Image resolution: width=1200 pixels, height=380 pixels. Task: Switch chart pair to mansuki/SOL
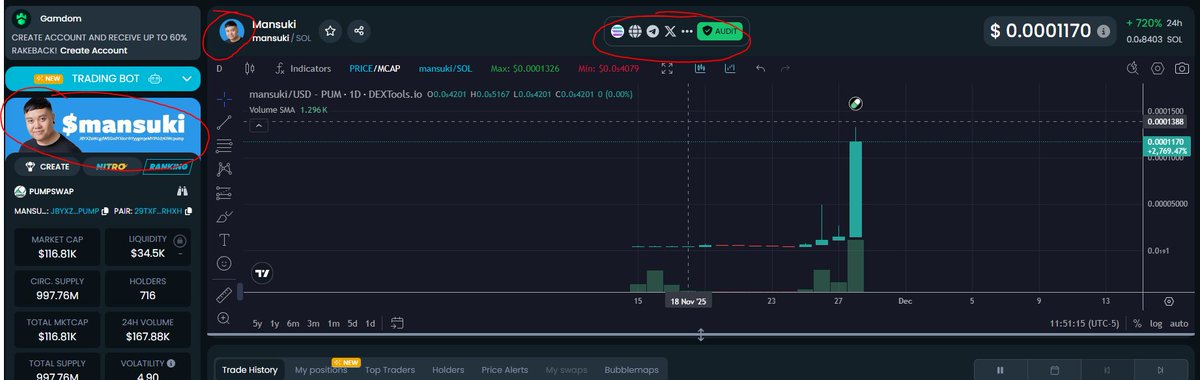pyautogui.click(x=446, y=69)
